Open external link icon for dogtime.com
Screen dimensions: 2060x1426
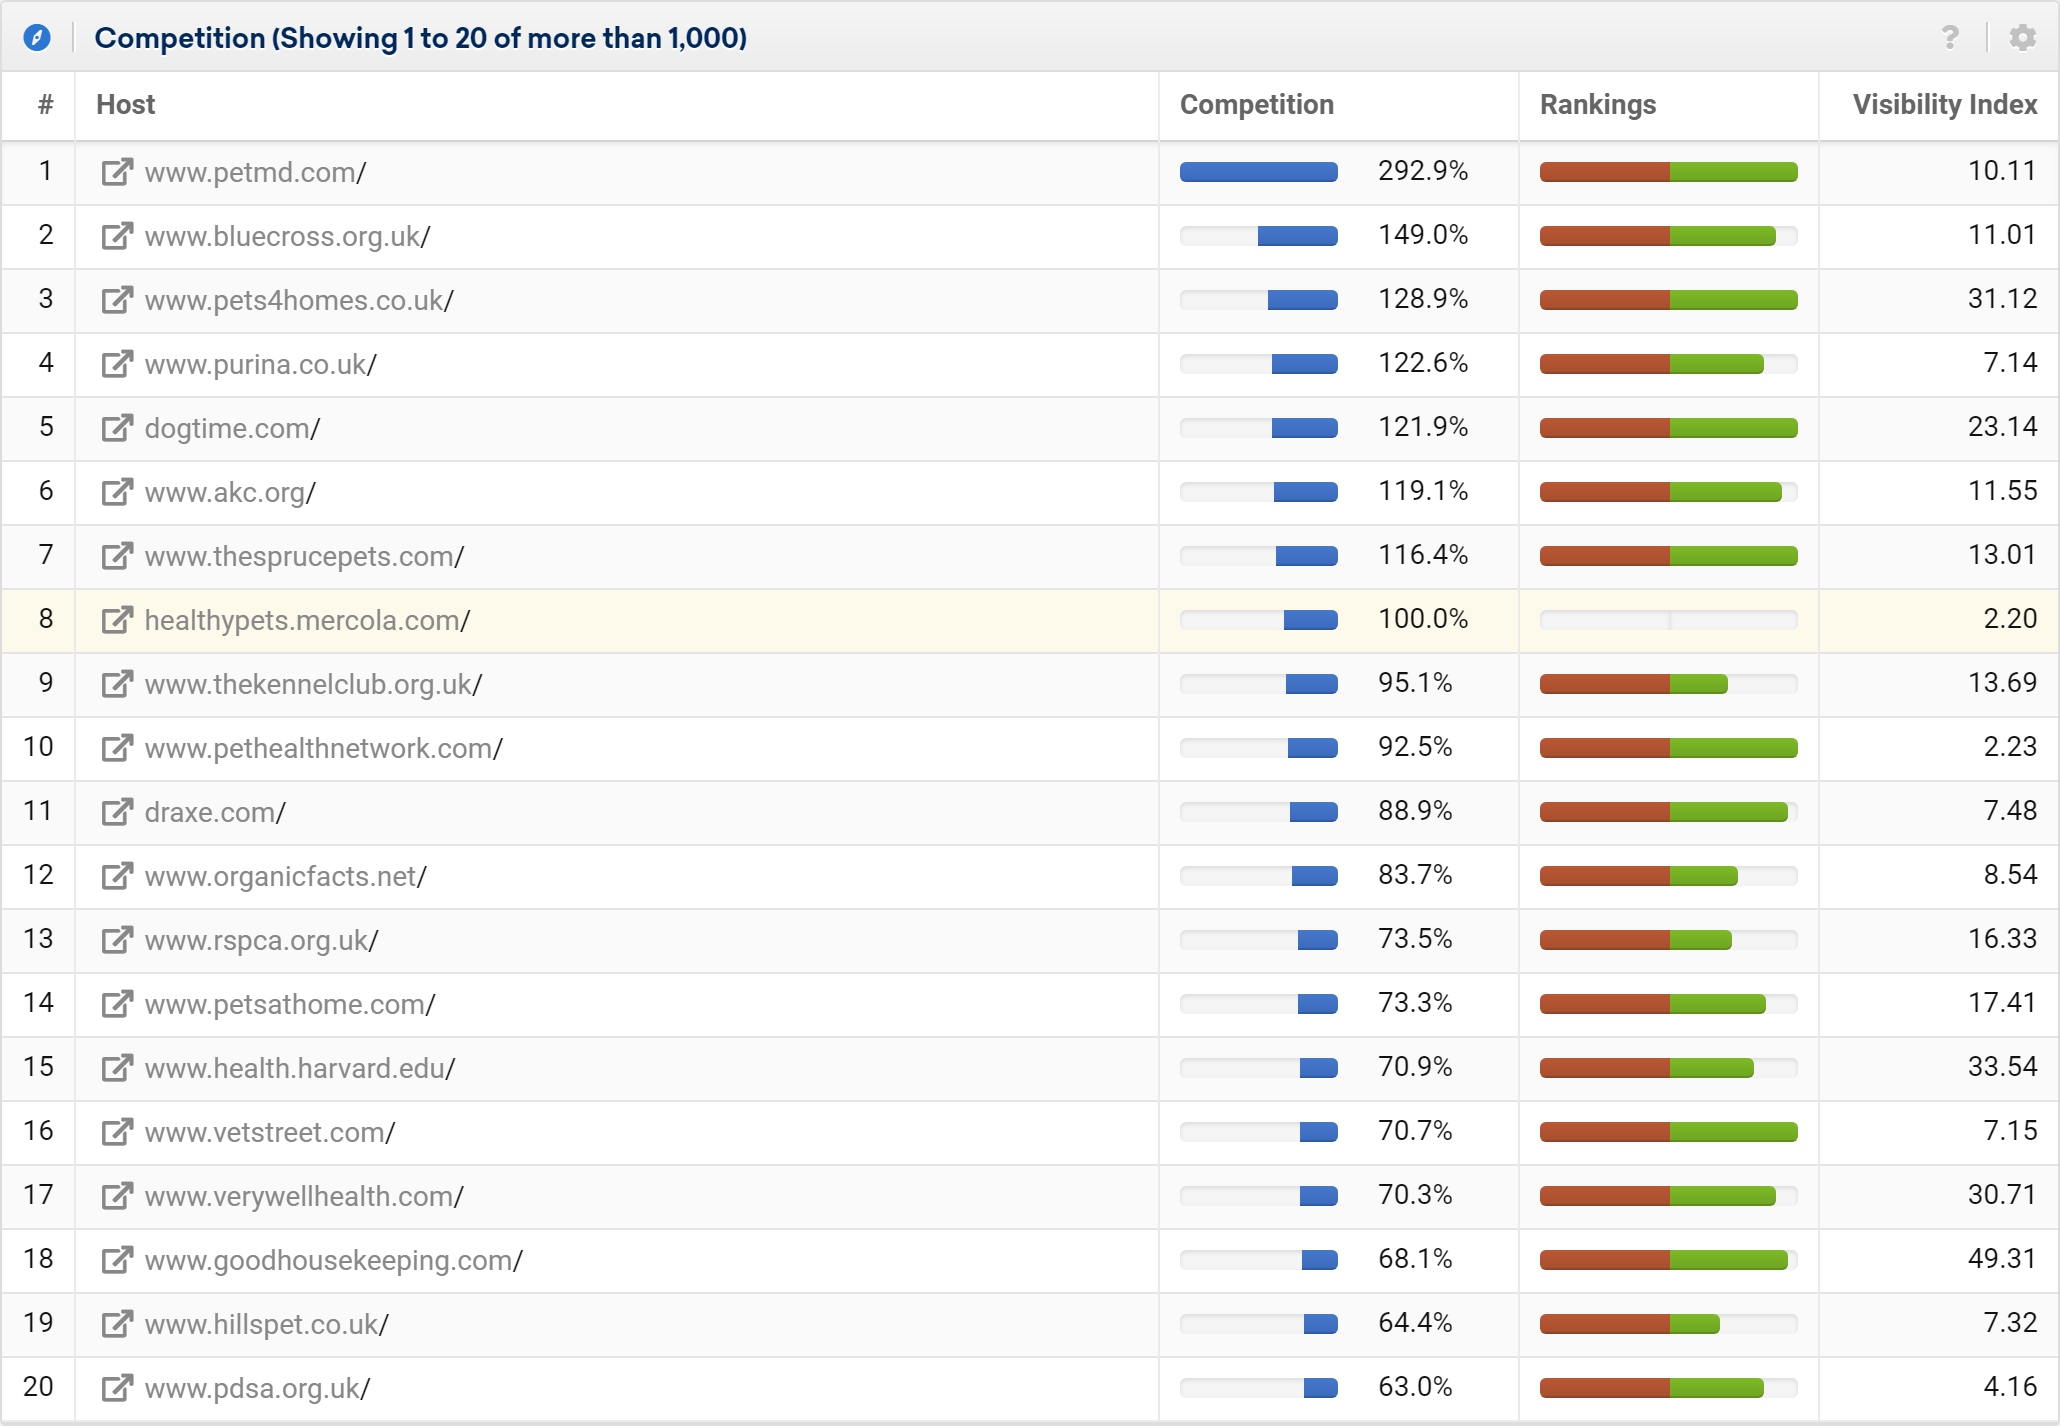point(117,428)
